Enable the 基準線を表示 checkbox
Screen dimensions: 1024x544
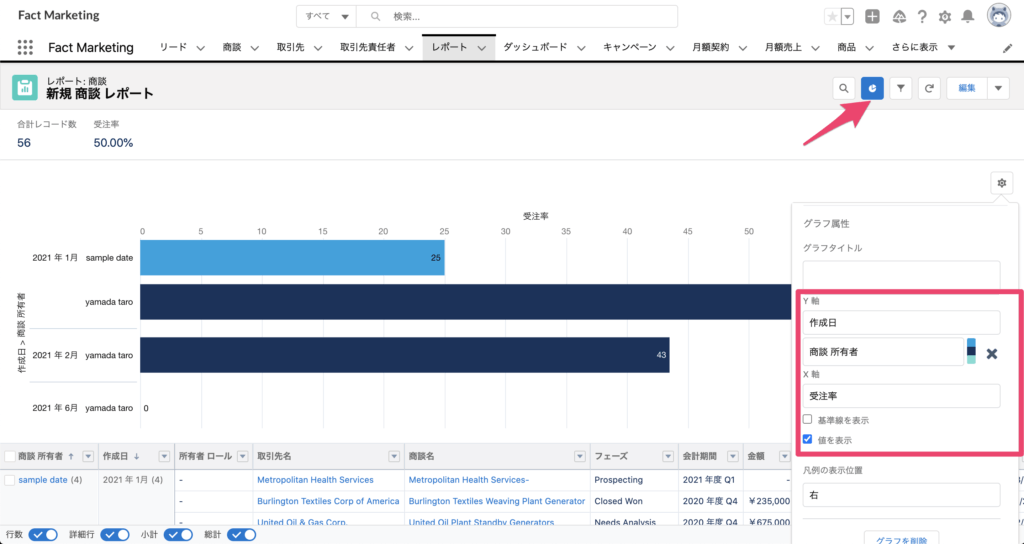[x=807, y=420]
